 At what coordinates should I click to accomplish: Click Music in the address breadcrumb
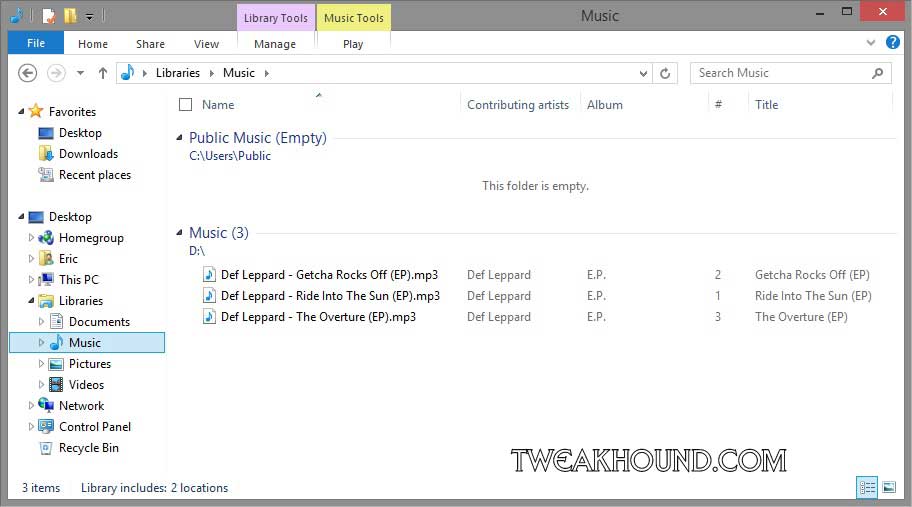239,73
